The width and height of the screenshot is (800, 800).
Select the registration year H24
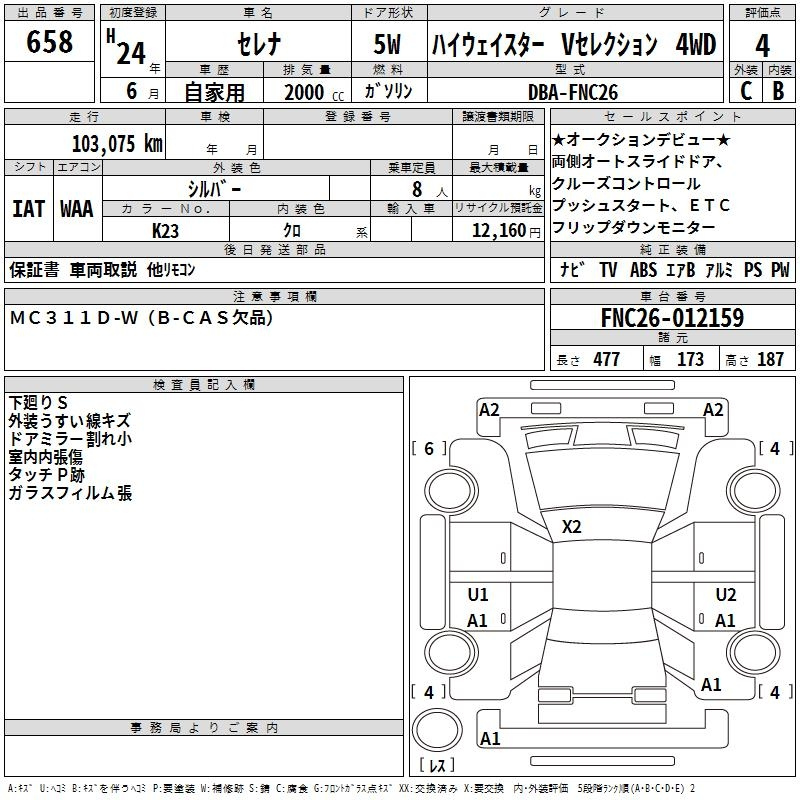tap(127, 47)
